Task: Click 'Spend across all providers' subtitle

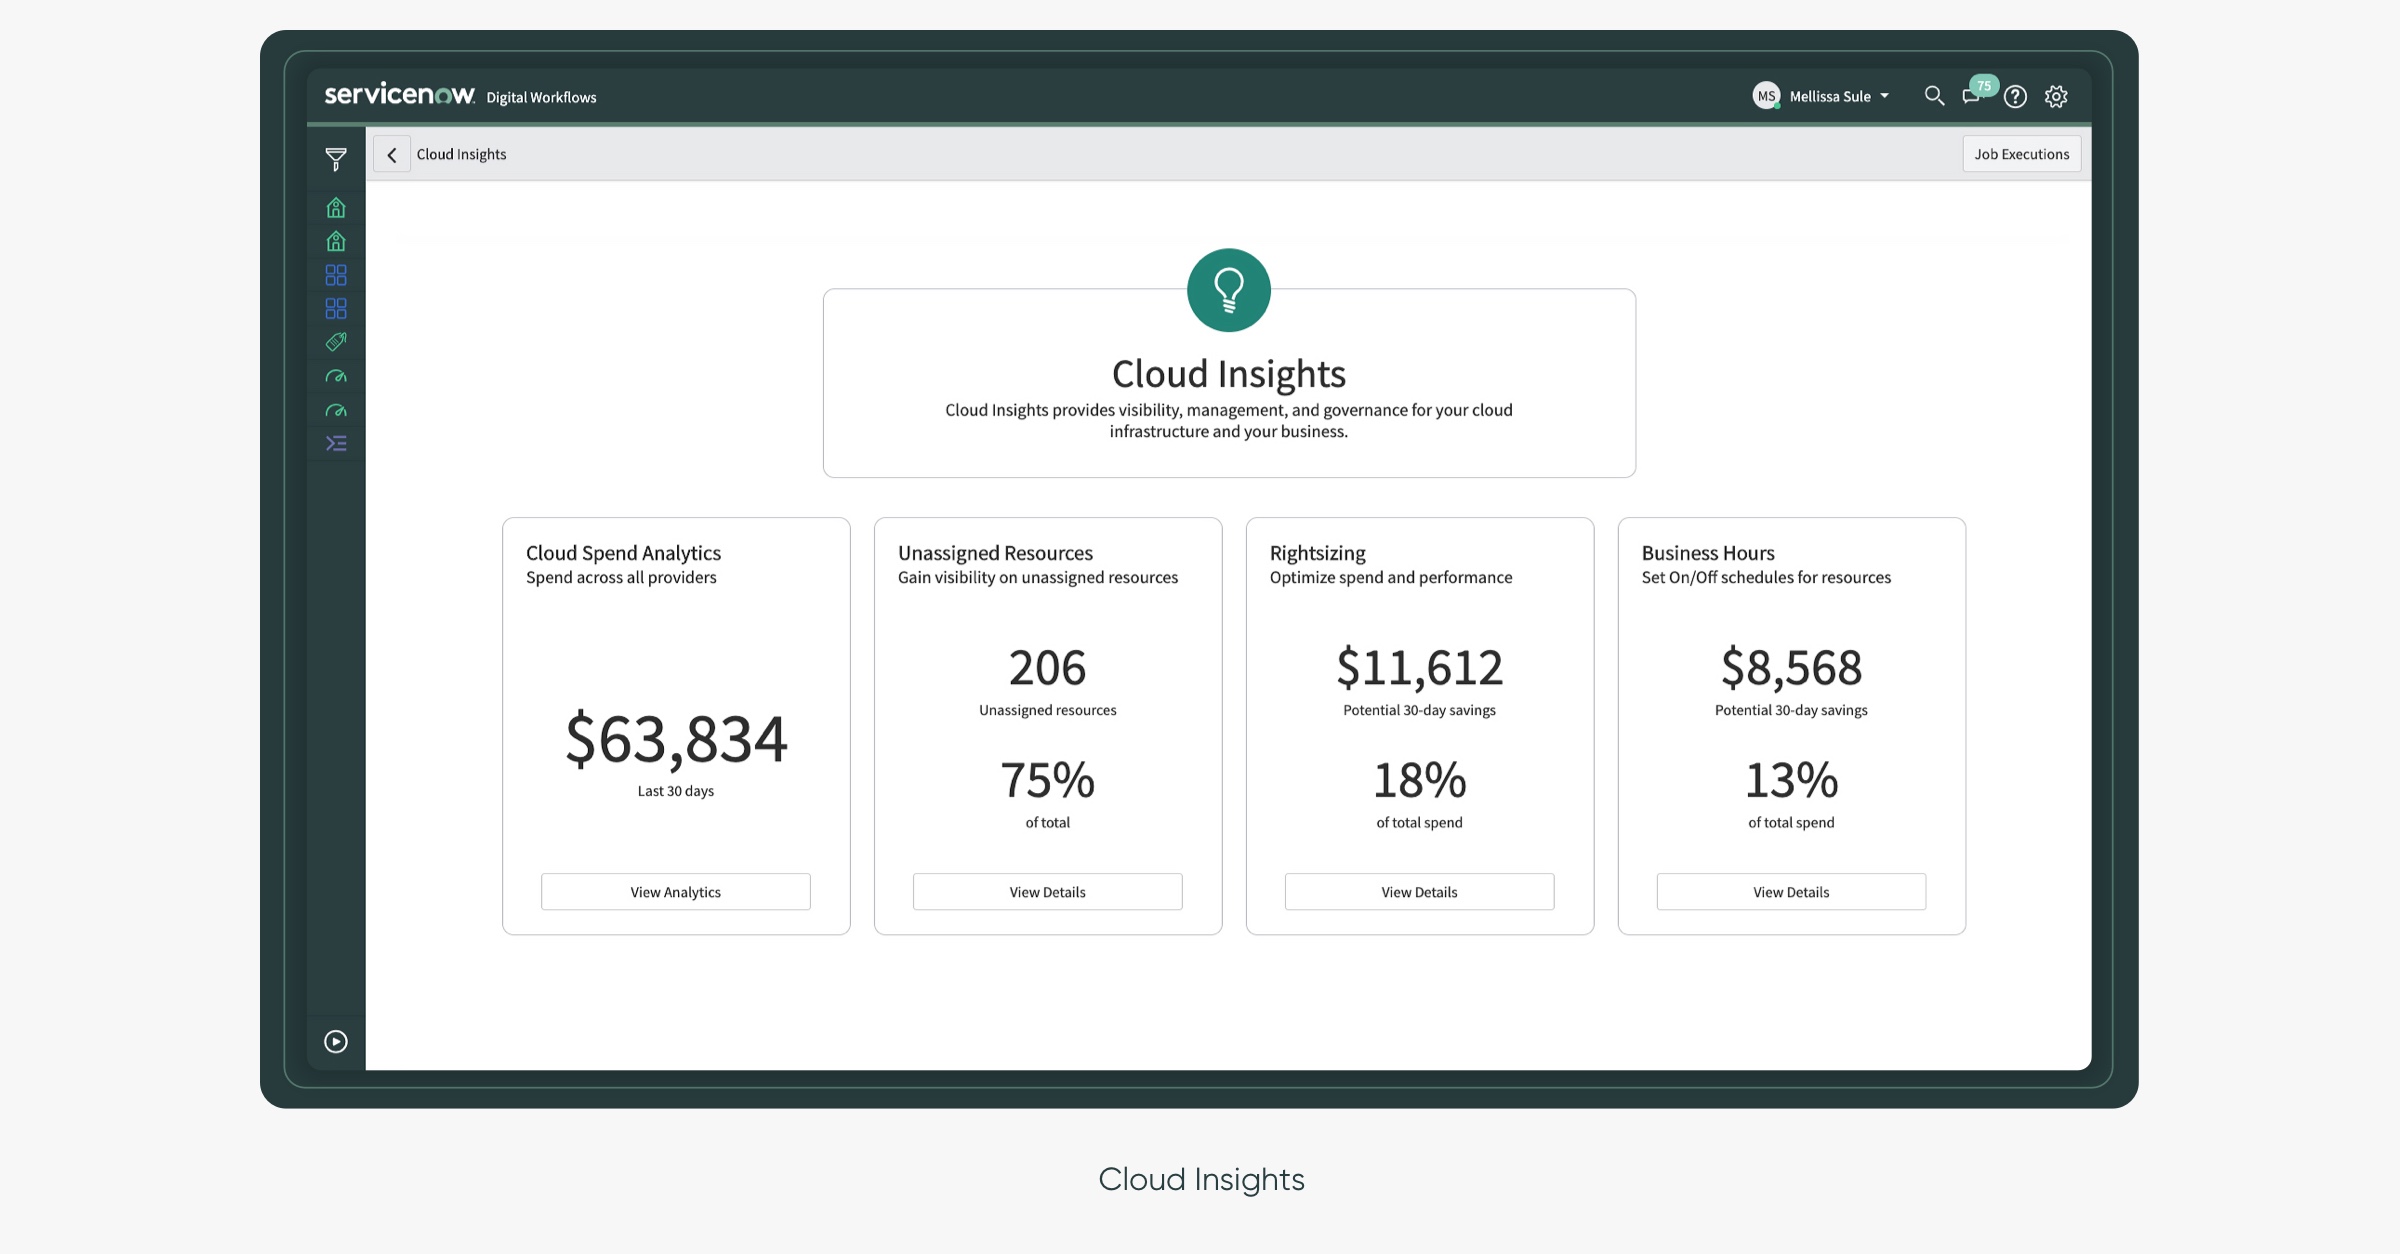Action: [x=621, y=577]
